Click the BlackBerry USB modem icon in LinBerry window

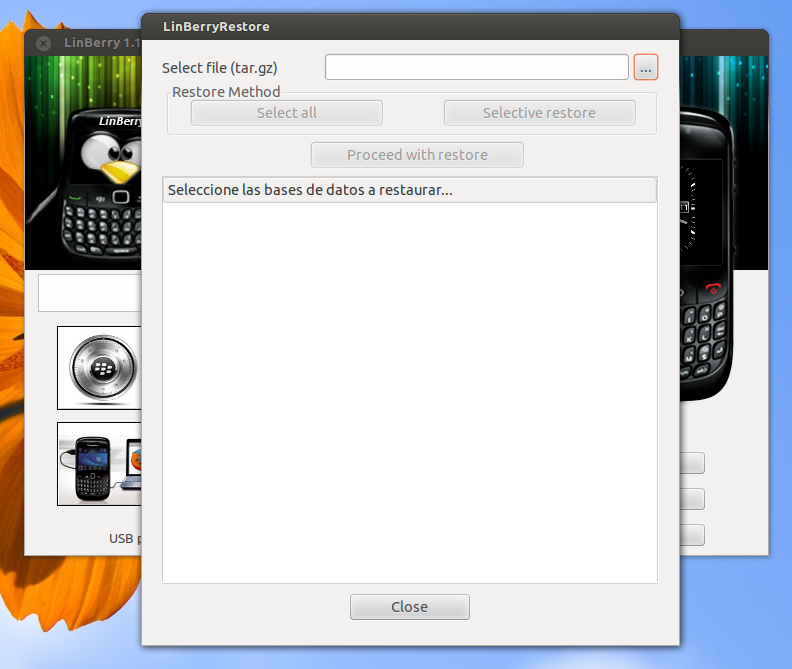click(100, 464)
